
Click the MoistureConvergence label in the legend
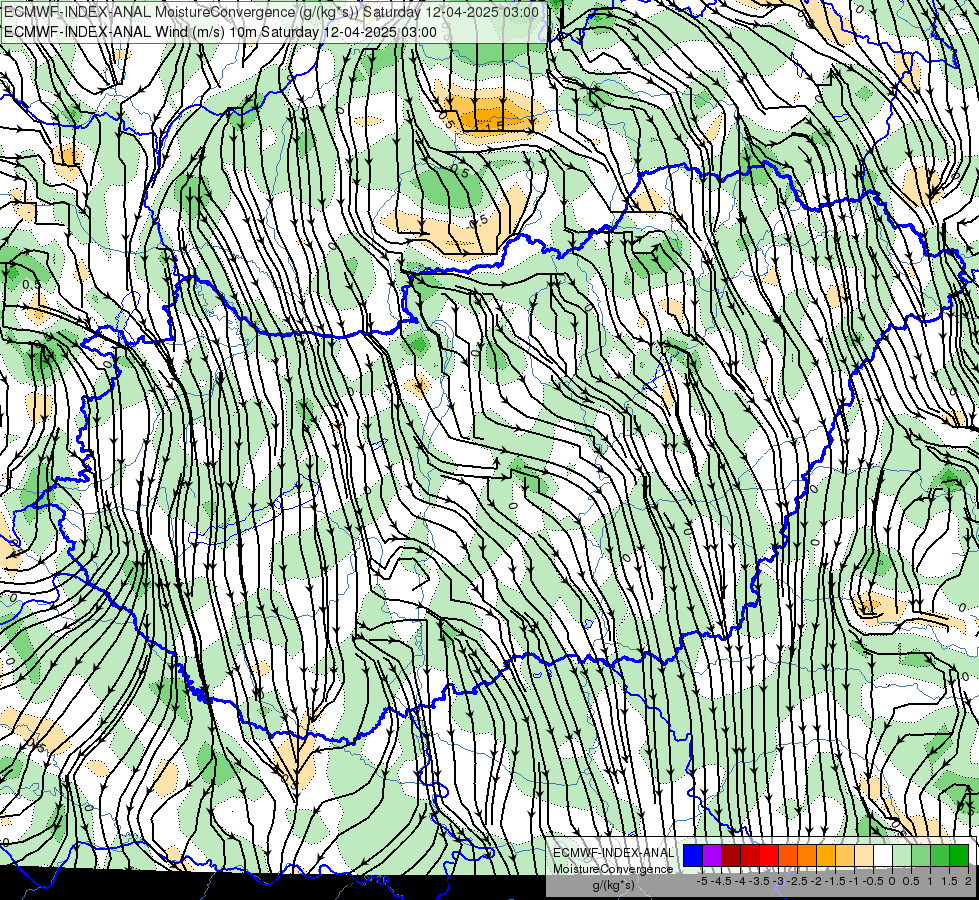(x=613, y=869)
